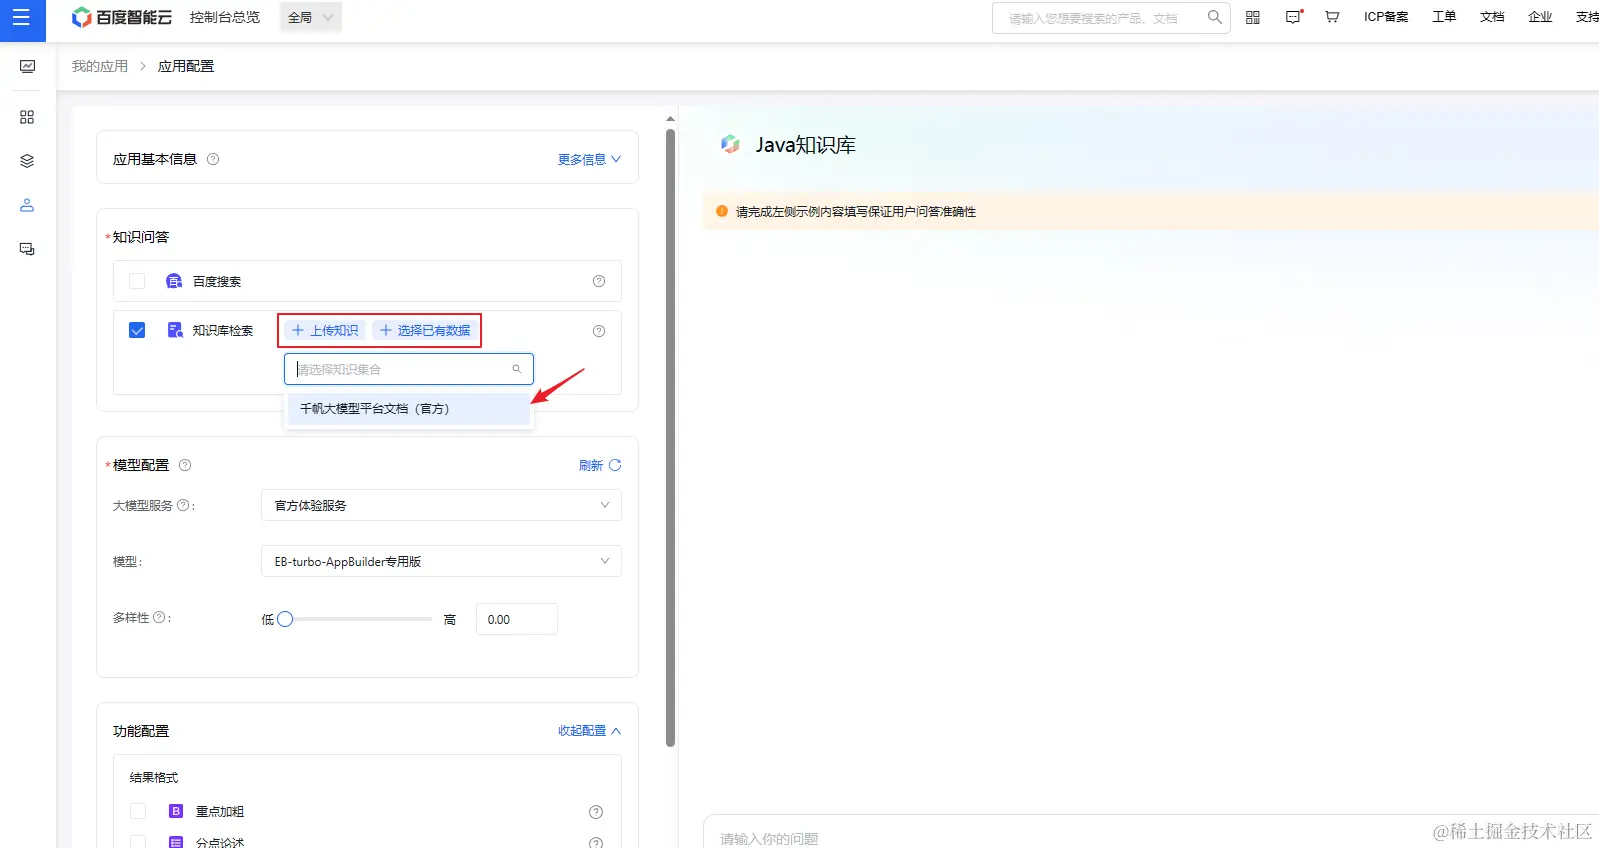The image size is (1599, 848).
Task: Open 文档 menu item
Action: [x=1492, y=17]
